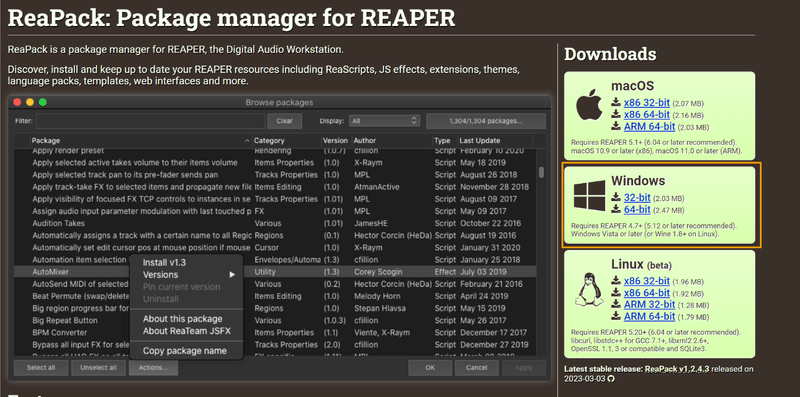Image resolution: width=800 pixels, height=397 pixels.
Task: Click the Select all button
Action: pyautogui.click(x=41, y=367)
